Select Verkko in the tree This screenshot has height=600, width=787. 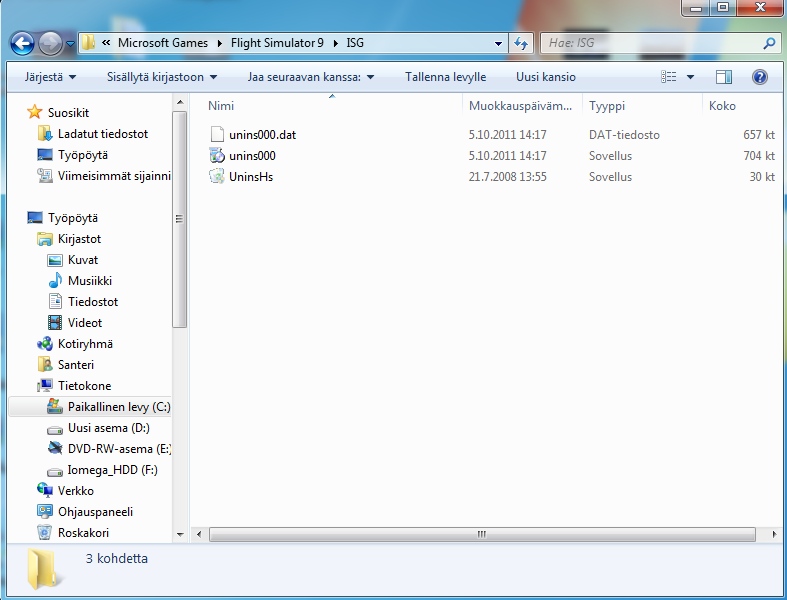point(76,491)
